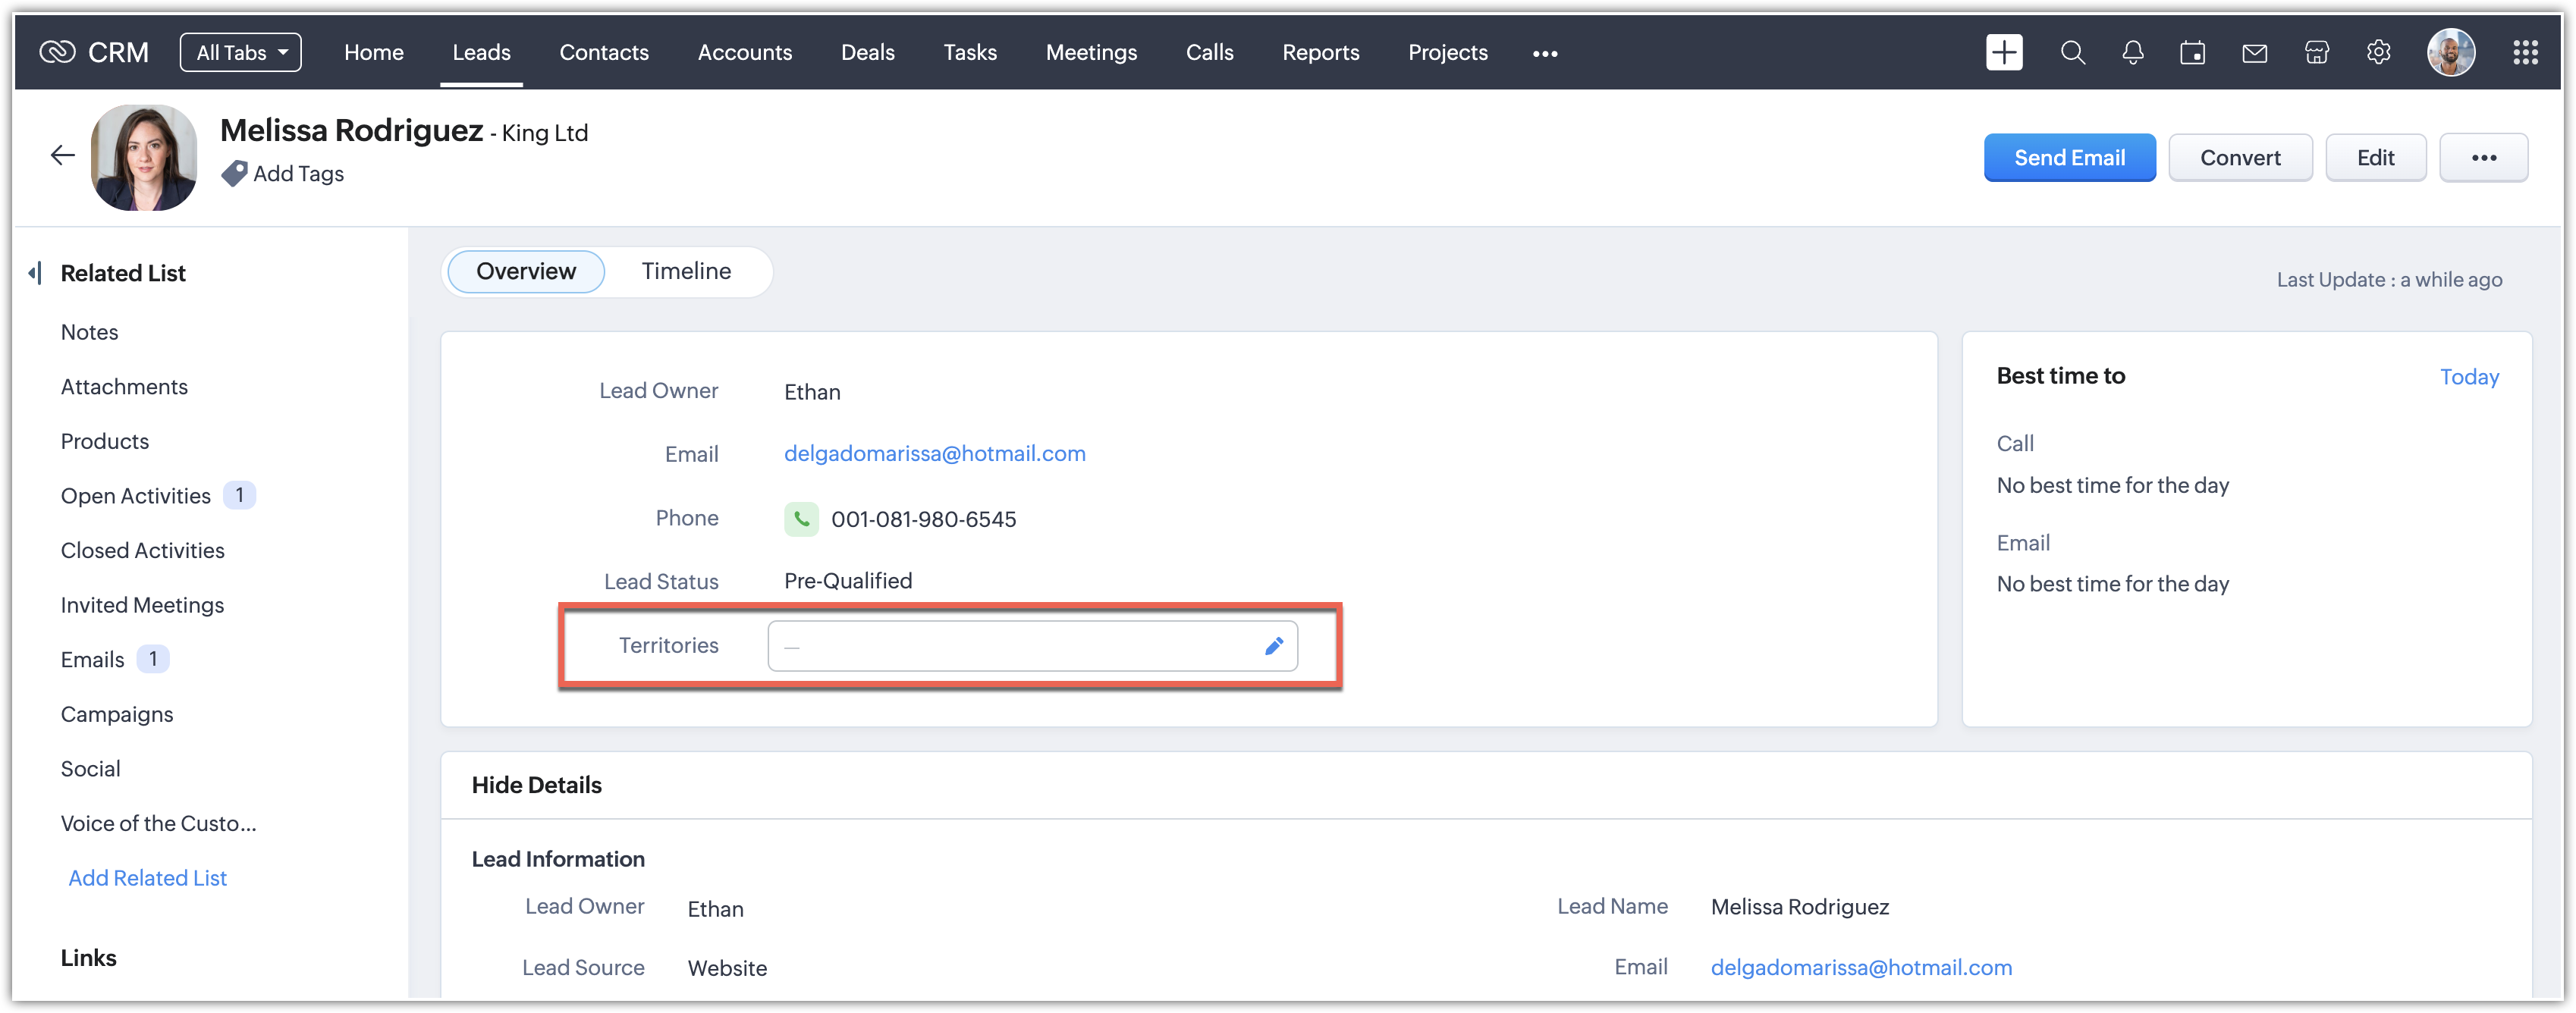Click the Add Related List link

[x=147, y=877]
